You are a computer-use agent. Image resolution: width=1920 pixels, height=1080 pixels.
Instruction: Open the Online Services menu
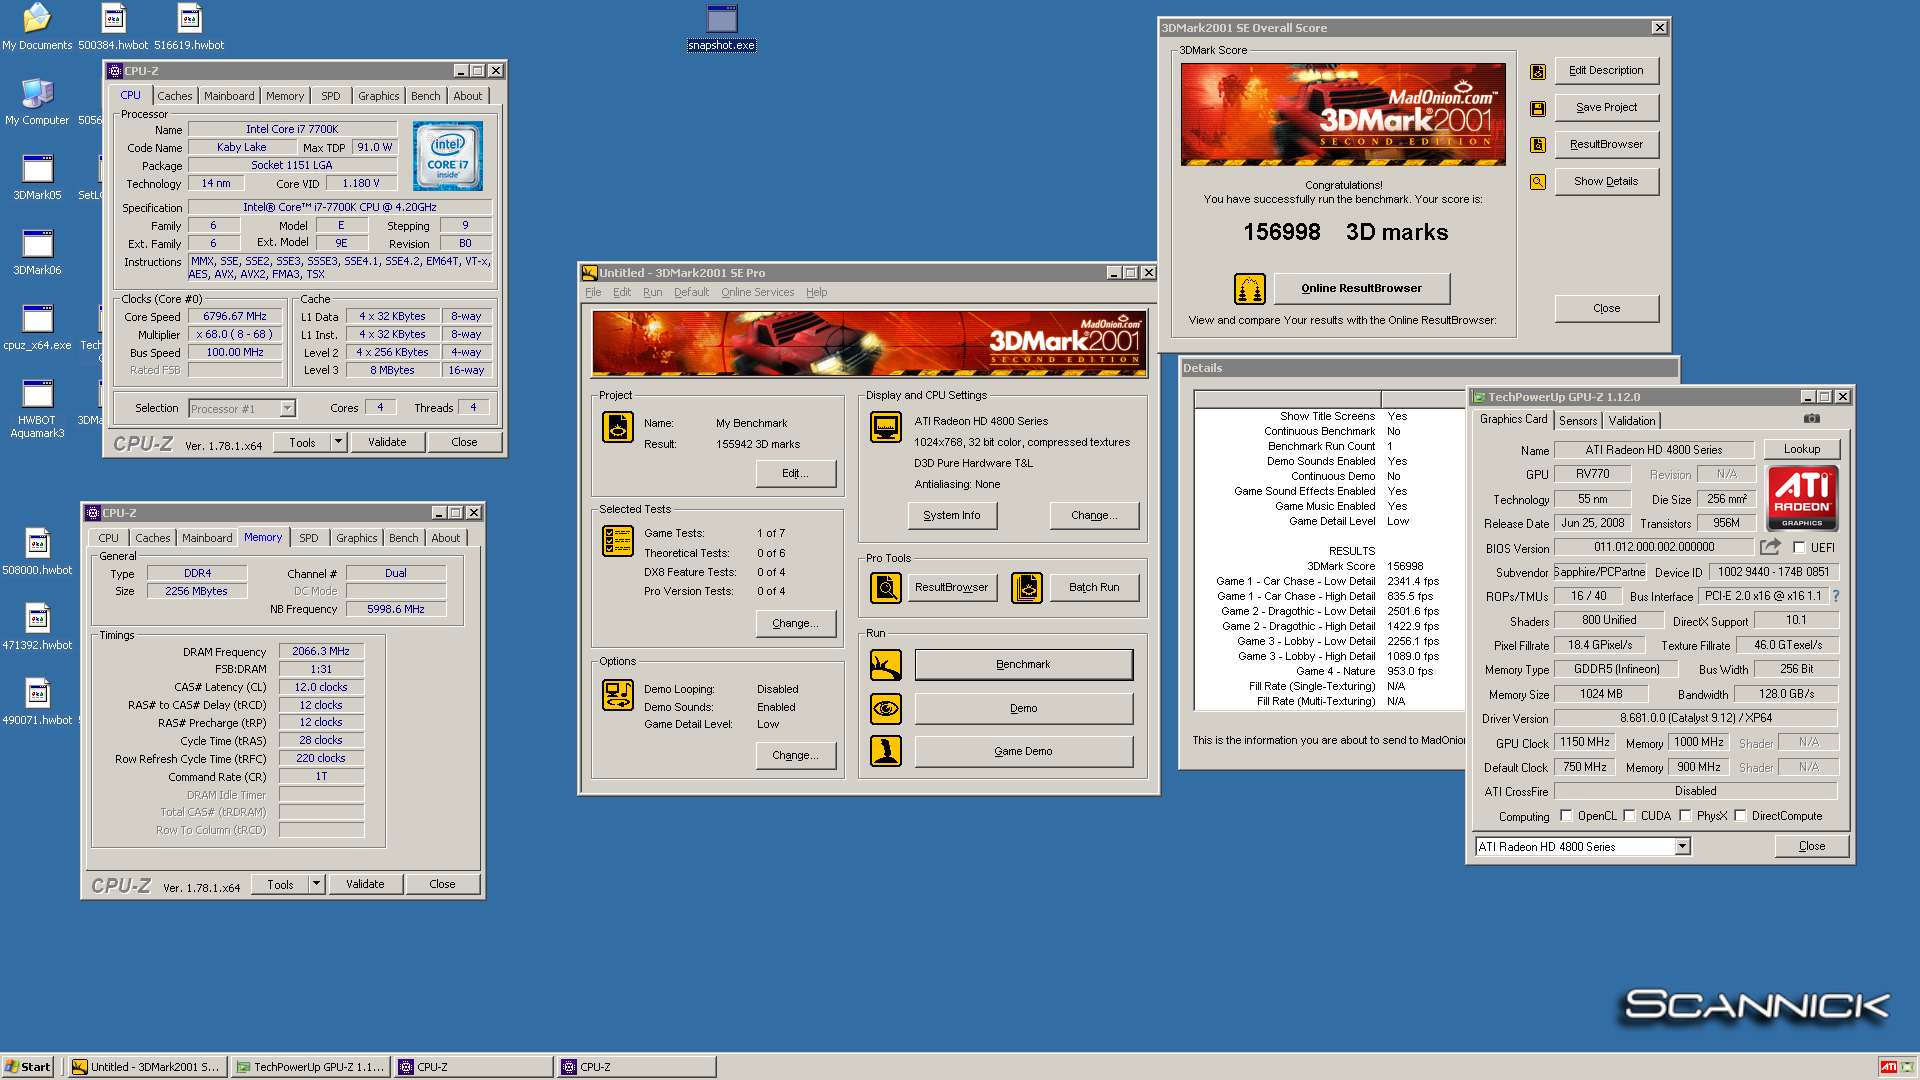(757, 293)
